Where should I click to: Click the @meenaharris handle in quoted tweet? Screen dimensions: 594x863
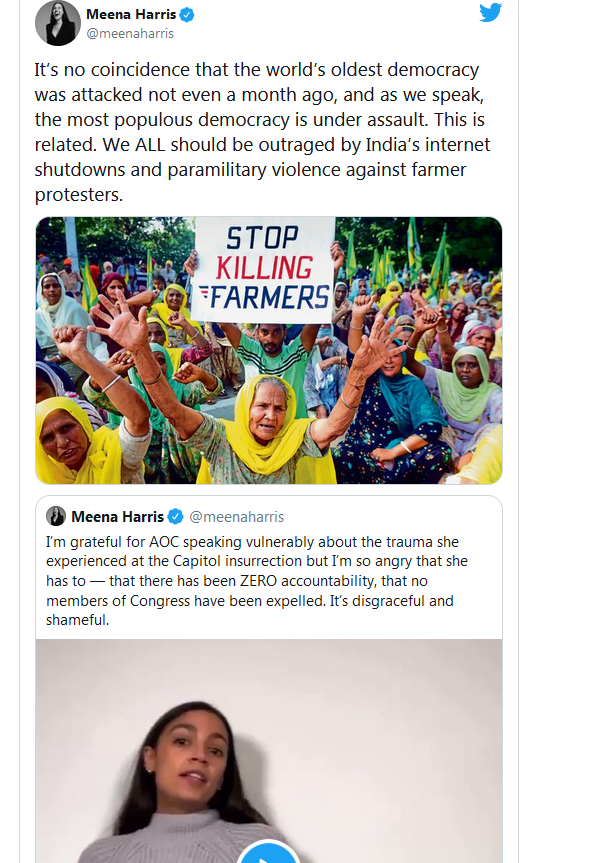[237, 517]
